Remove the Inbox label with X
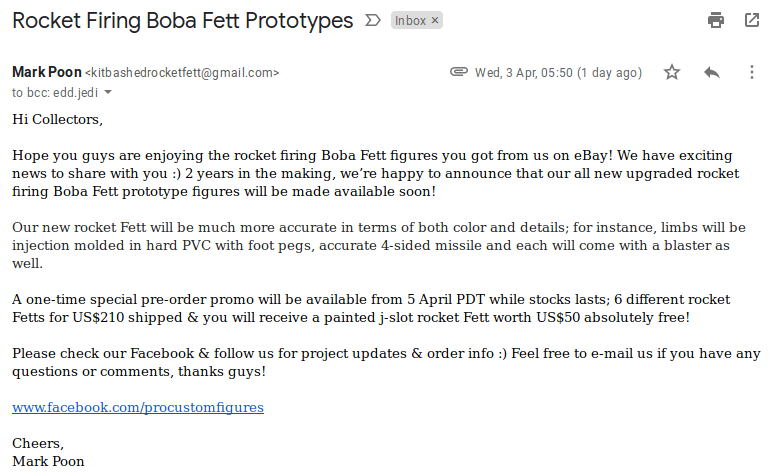772x476 pixels. tap(435, 20)
